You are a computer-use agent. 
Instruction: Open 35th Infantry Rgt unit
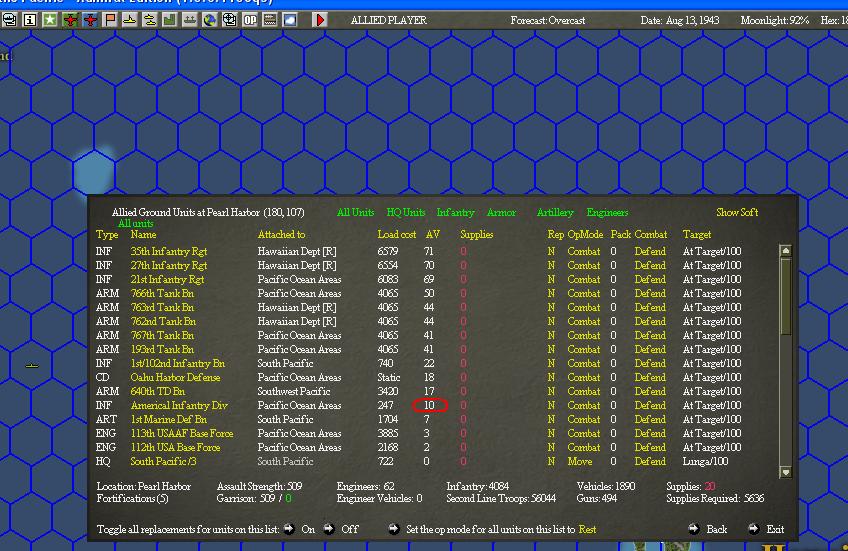tap(169, 251)
